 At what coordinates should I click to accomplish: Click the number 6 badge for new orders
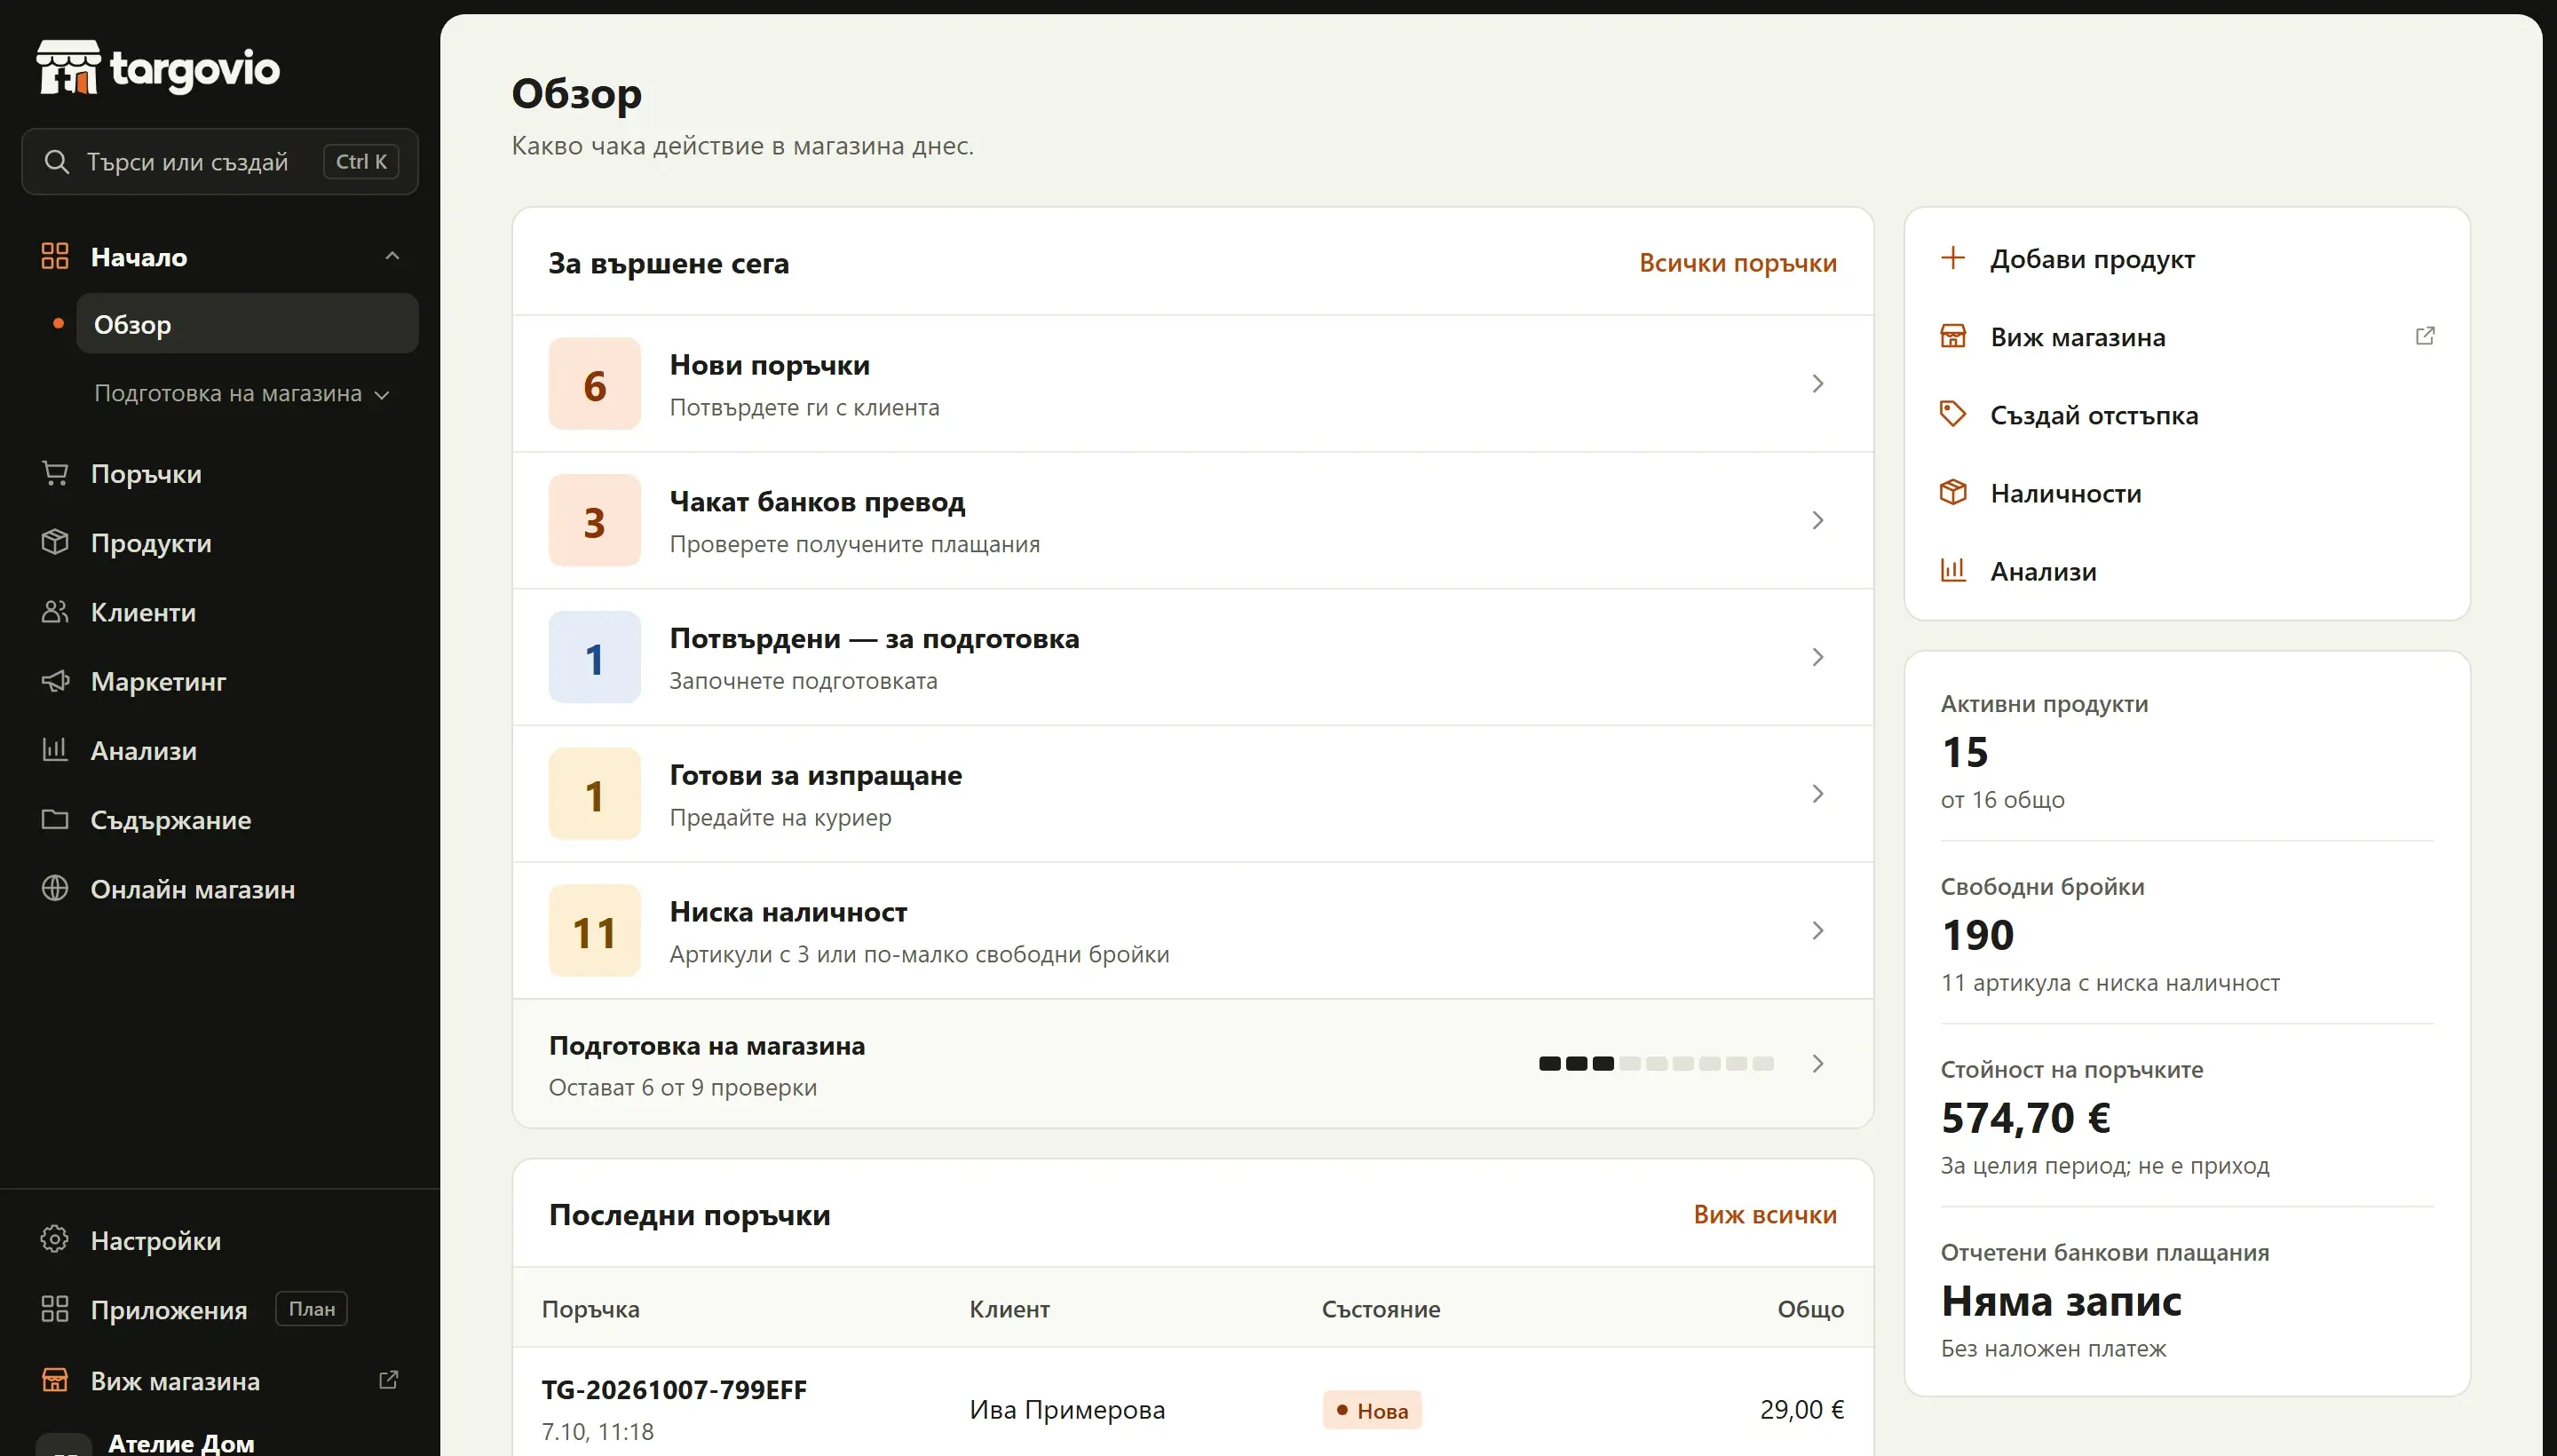coord(594,384)
